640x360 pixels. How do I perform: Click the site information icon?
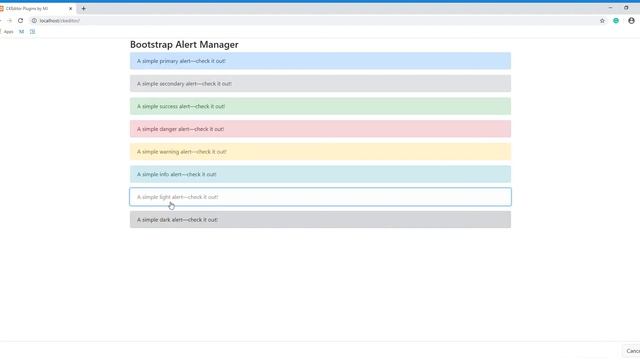pyautogui.click(x=34, y=20)
